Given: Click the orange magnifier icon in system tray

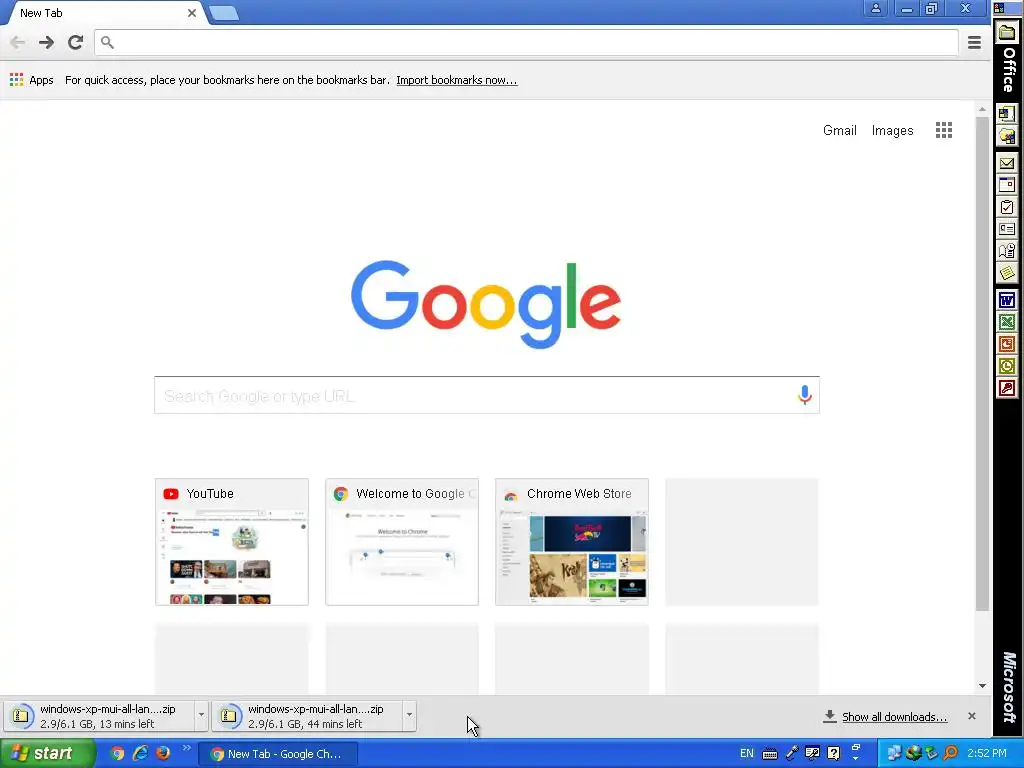Looking at the screenshot, I should click(951, 754).
